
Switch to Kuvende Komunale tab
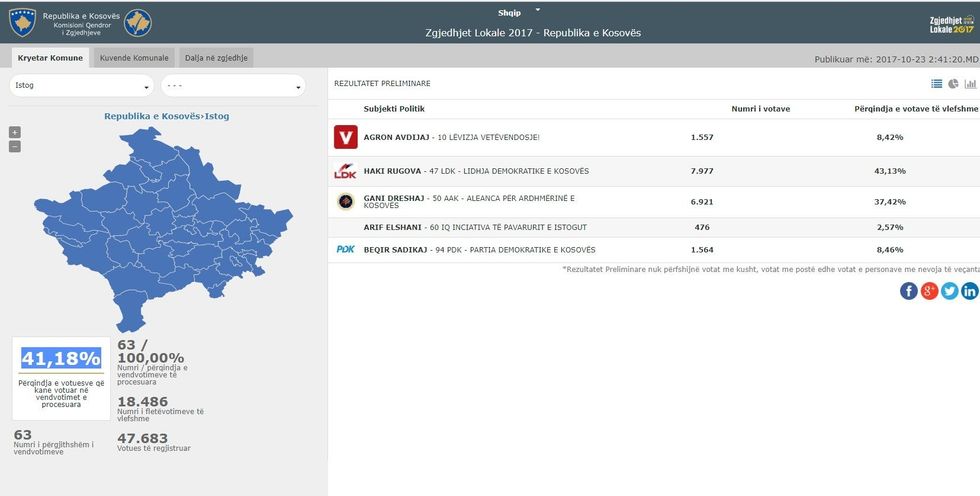click(x=134, y=58)
